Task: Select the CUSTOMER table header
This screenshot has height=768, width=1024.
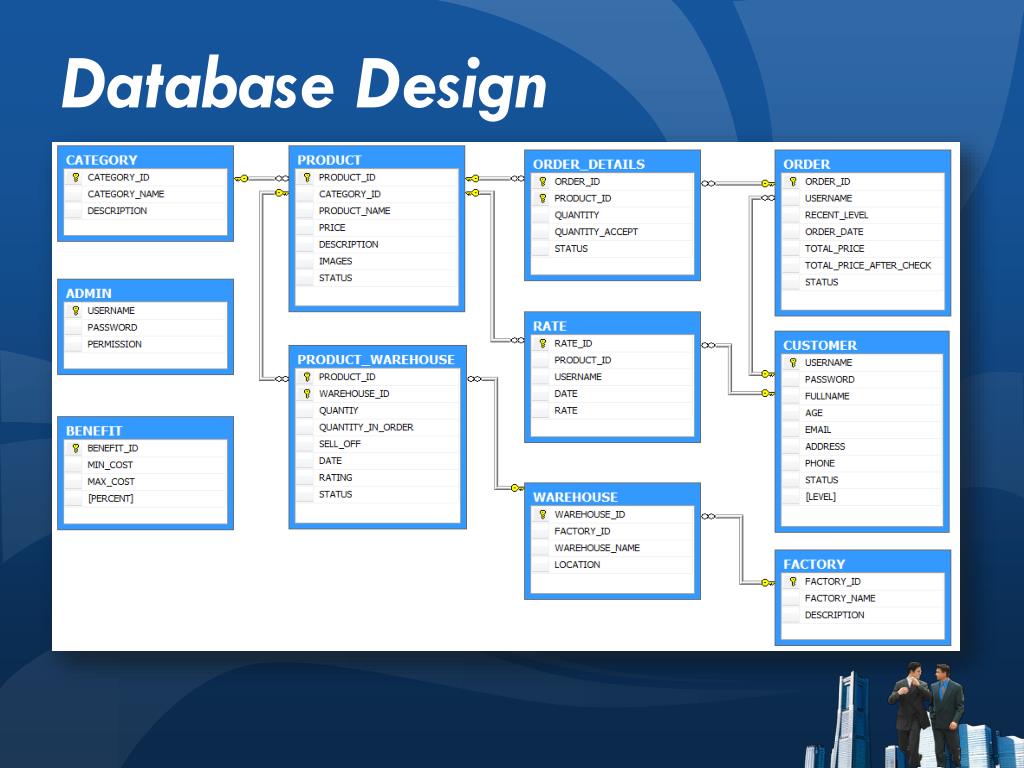Action: 863,345
